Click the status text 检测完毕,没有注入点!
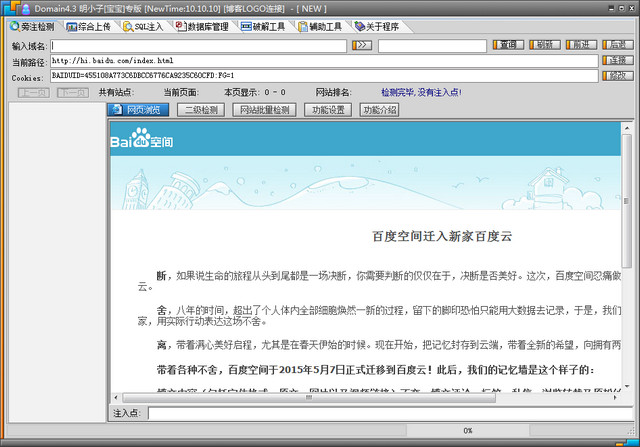This screenshot has width=640, height=447. (x=421, y=93)
